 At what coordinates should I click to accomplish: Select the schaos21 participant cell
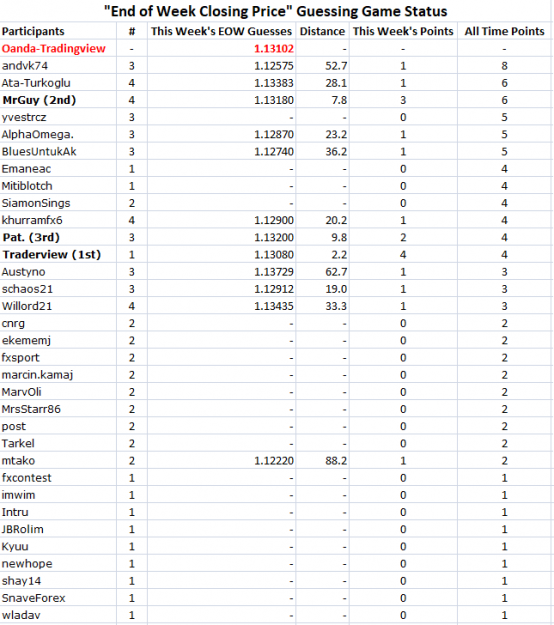pyautogui.click(x=27, y=289)
